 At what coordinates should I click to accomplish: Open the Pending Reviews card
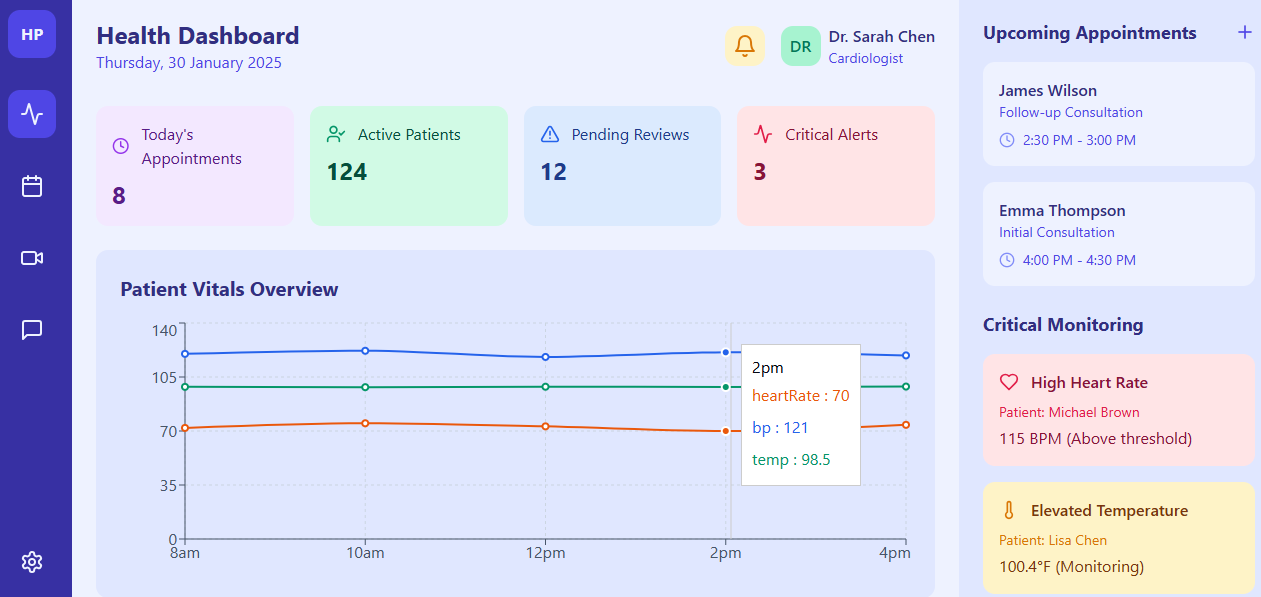(622, 166)
